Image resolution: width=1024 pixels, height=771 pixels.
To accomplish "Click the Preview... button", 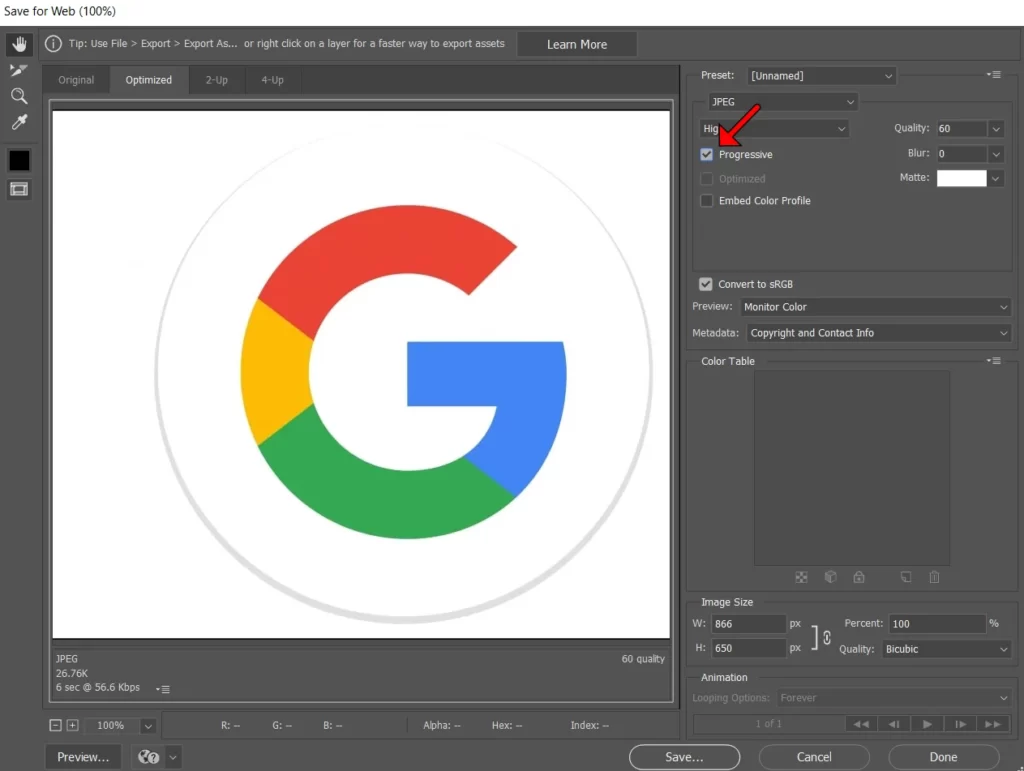I will 83,757.
